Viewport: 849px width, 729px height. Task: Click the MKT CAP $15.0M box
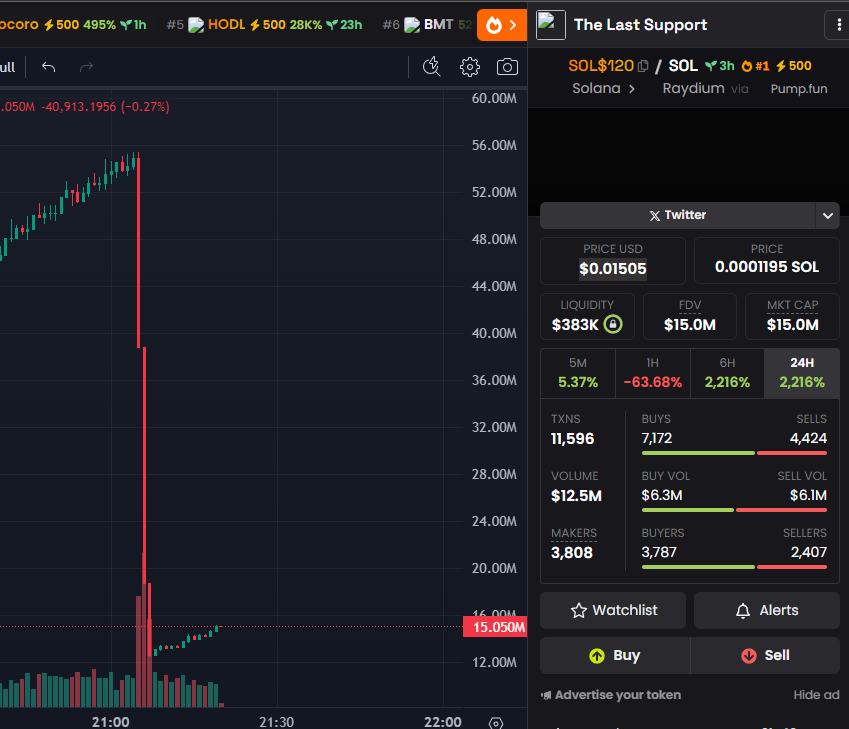click(792, 316)
